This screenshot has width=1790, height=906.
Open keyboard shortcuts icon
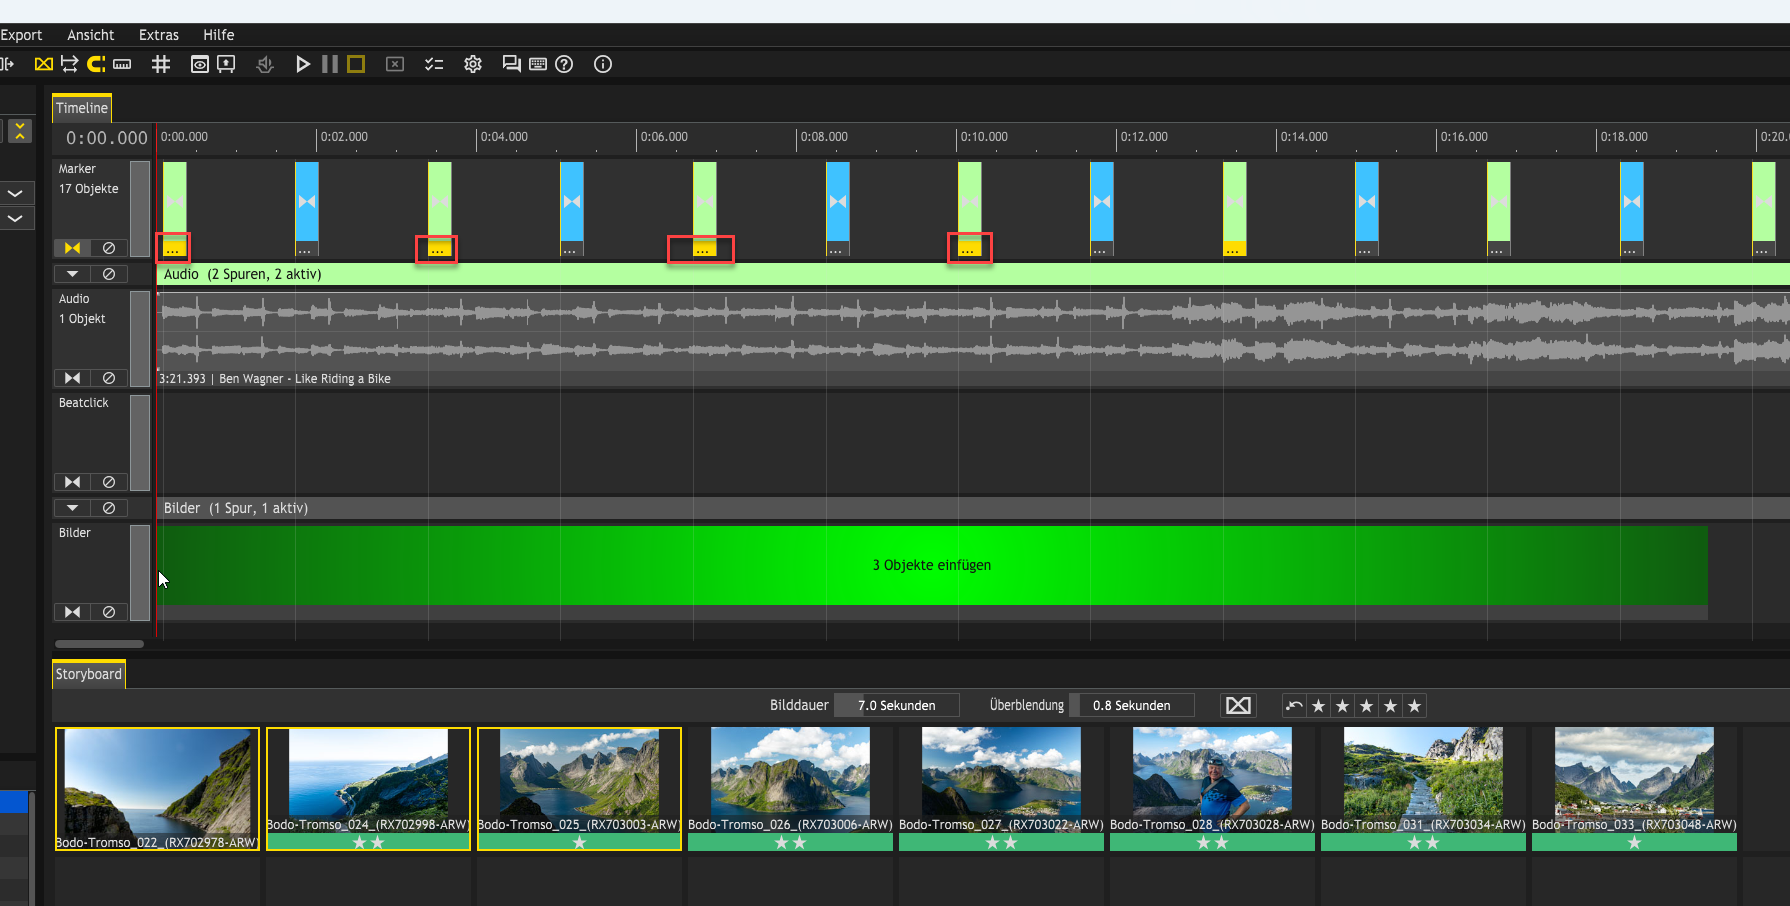[538, 64]
